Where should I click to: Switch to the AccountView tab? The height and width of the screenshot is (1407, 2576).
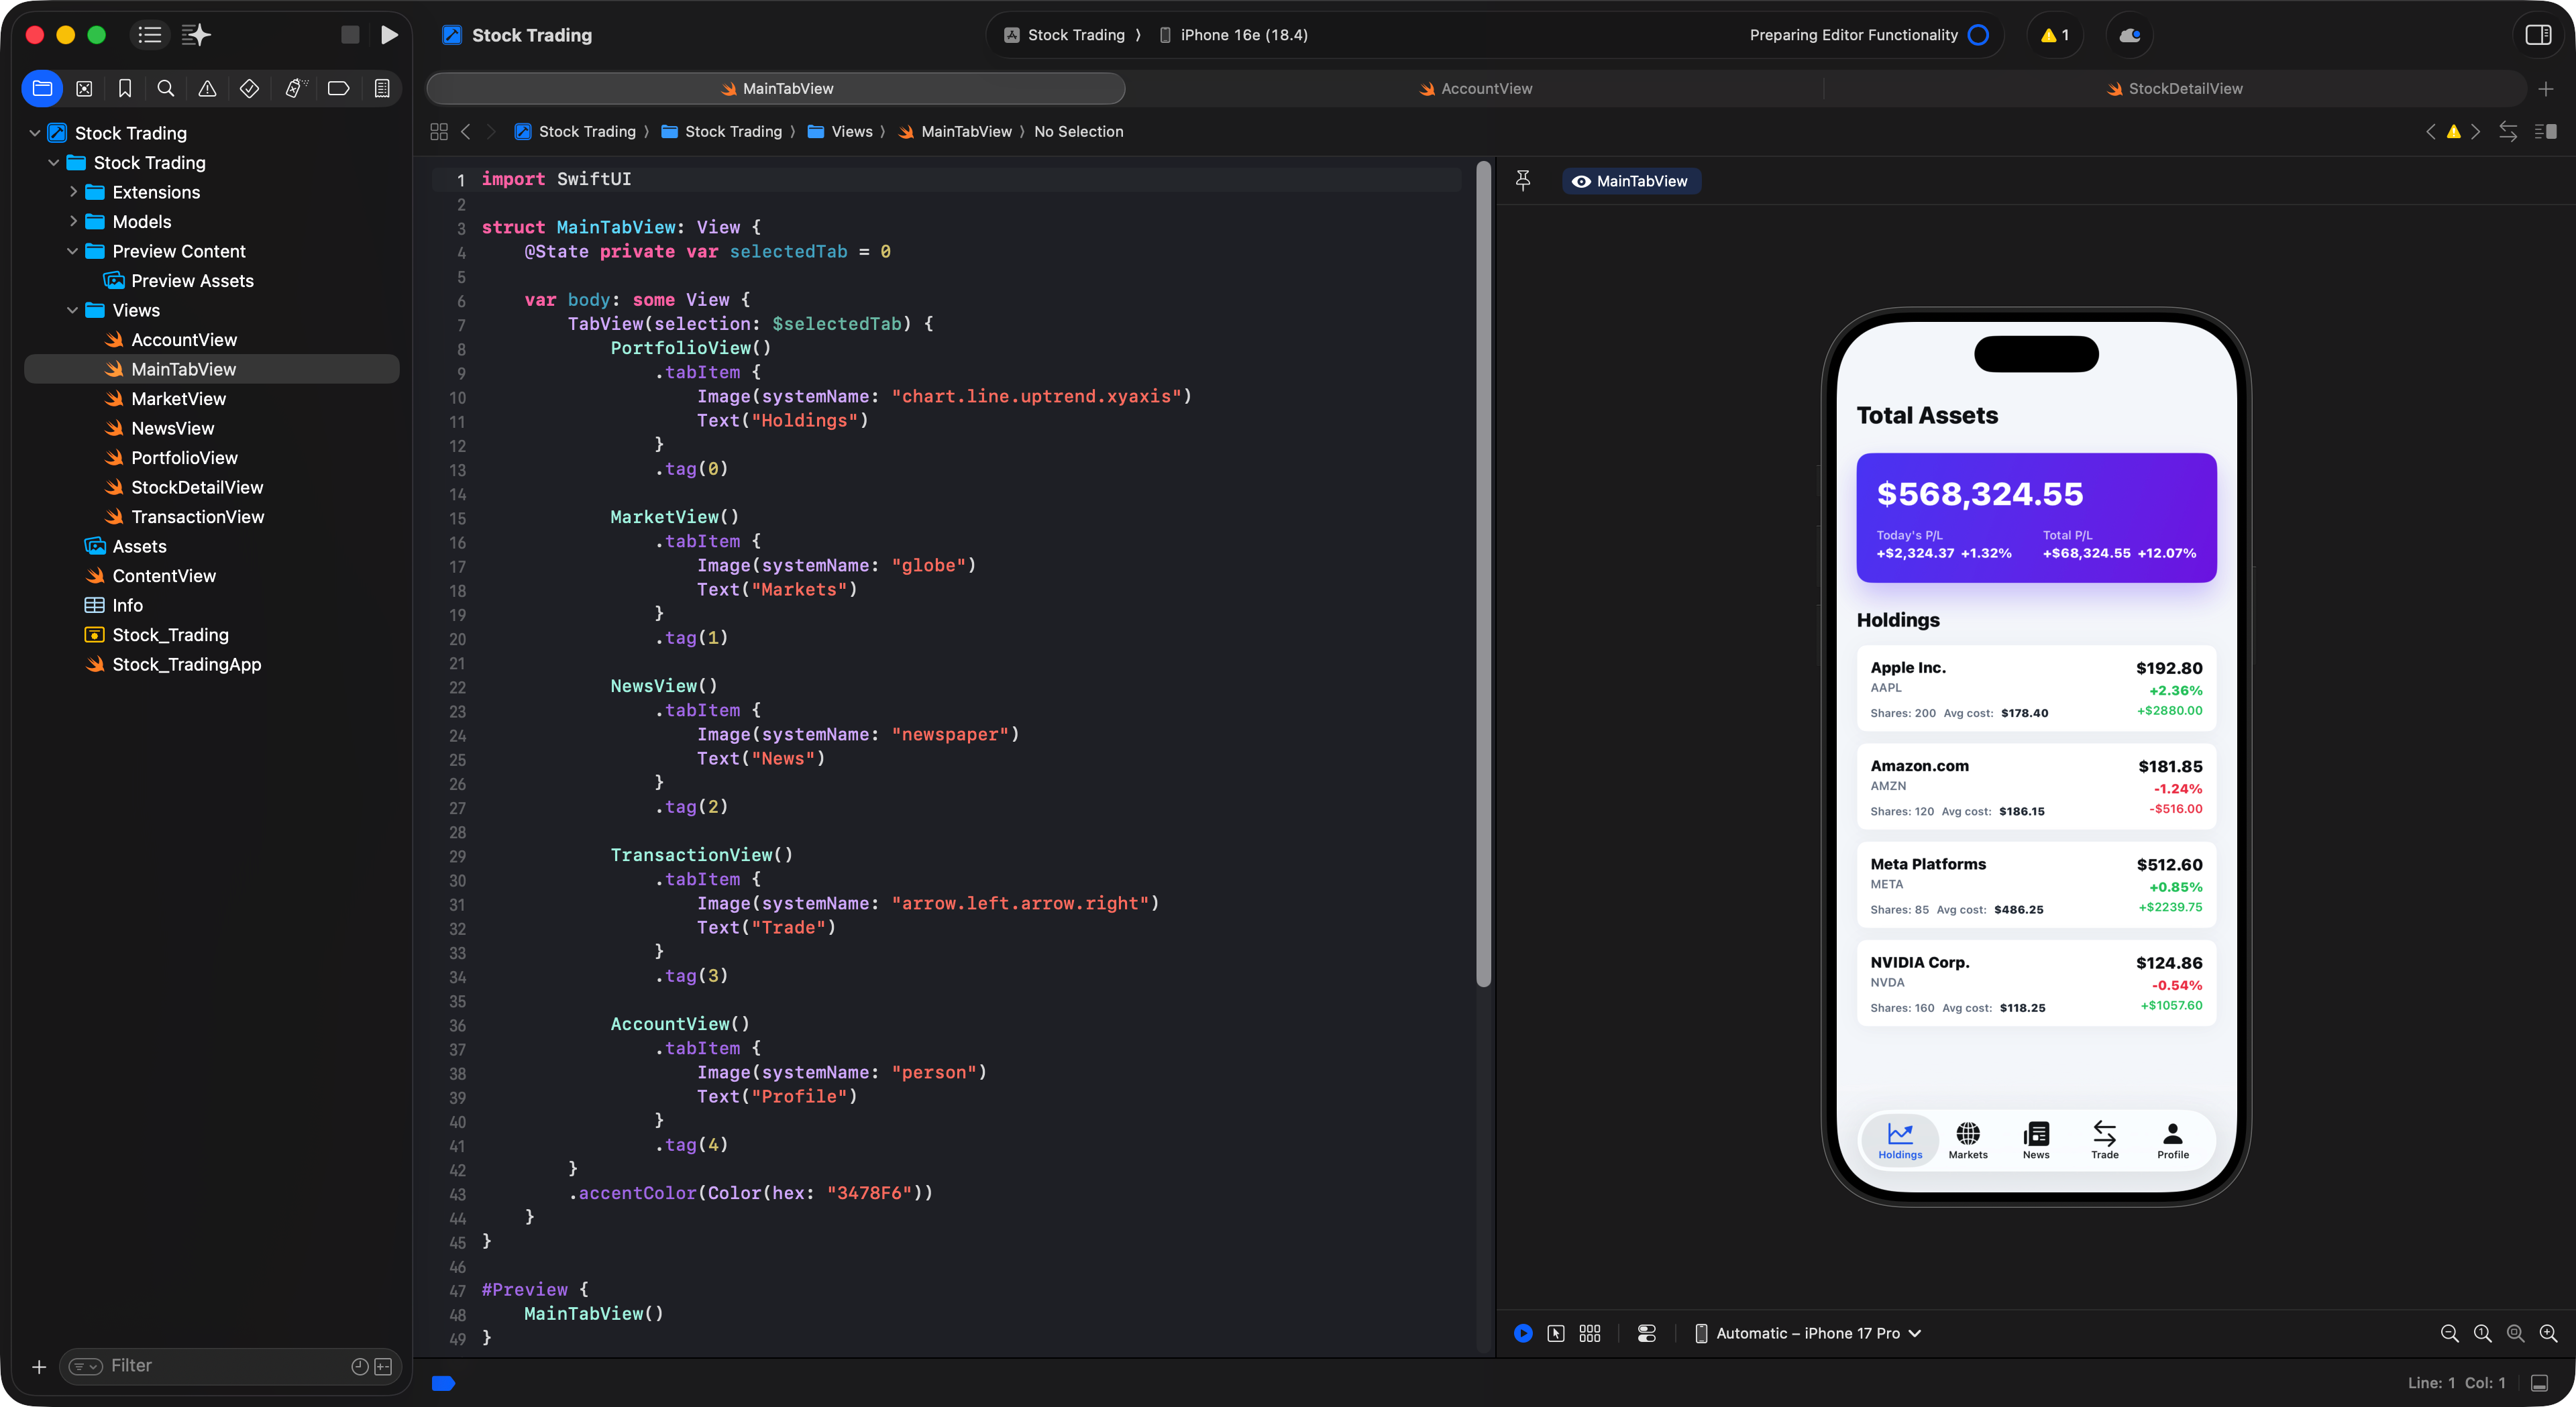pos(1475,89)
